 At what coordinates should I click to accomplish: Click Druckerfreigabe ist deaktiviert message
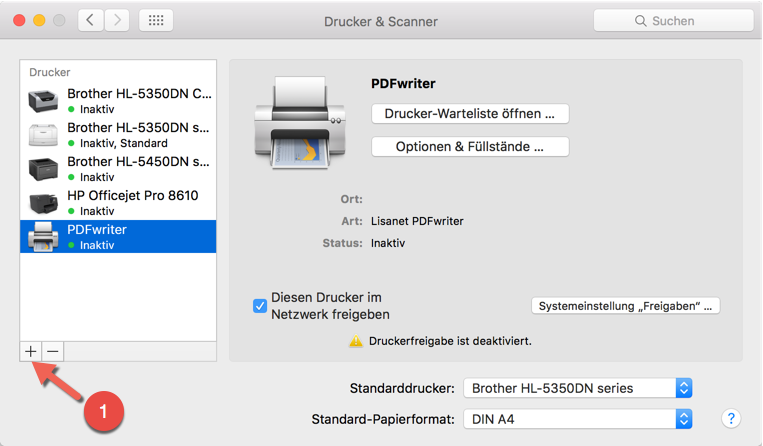tap(450, 341)
